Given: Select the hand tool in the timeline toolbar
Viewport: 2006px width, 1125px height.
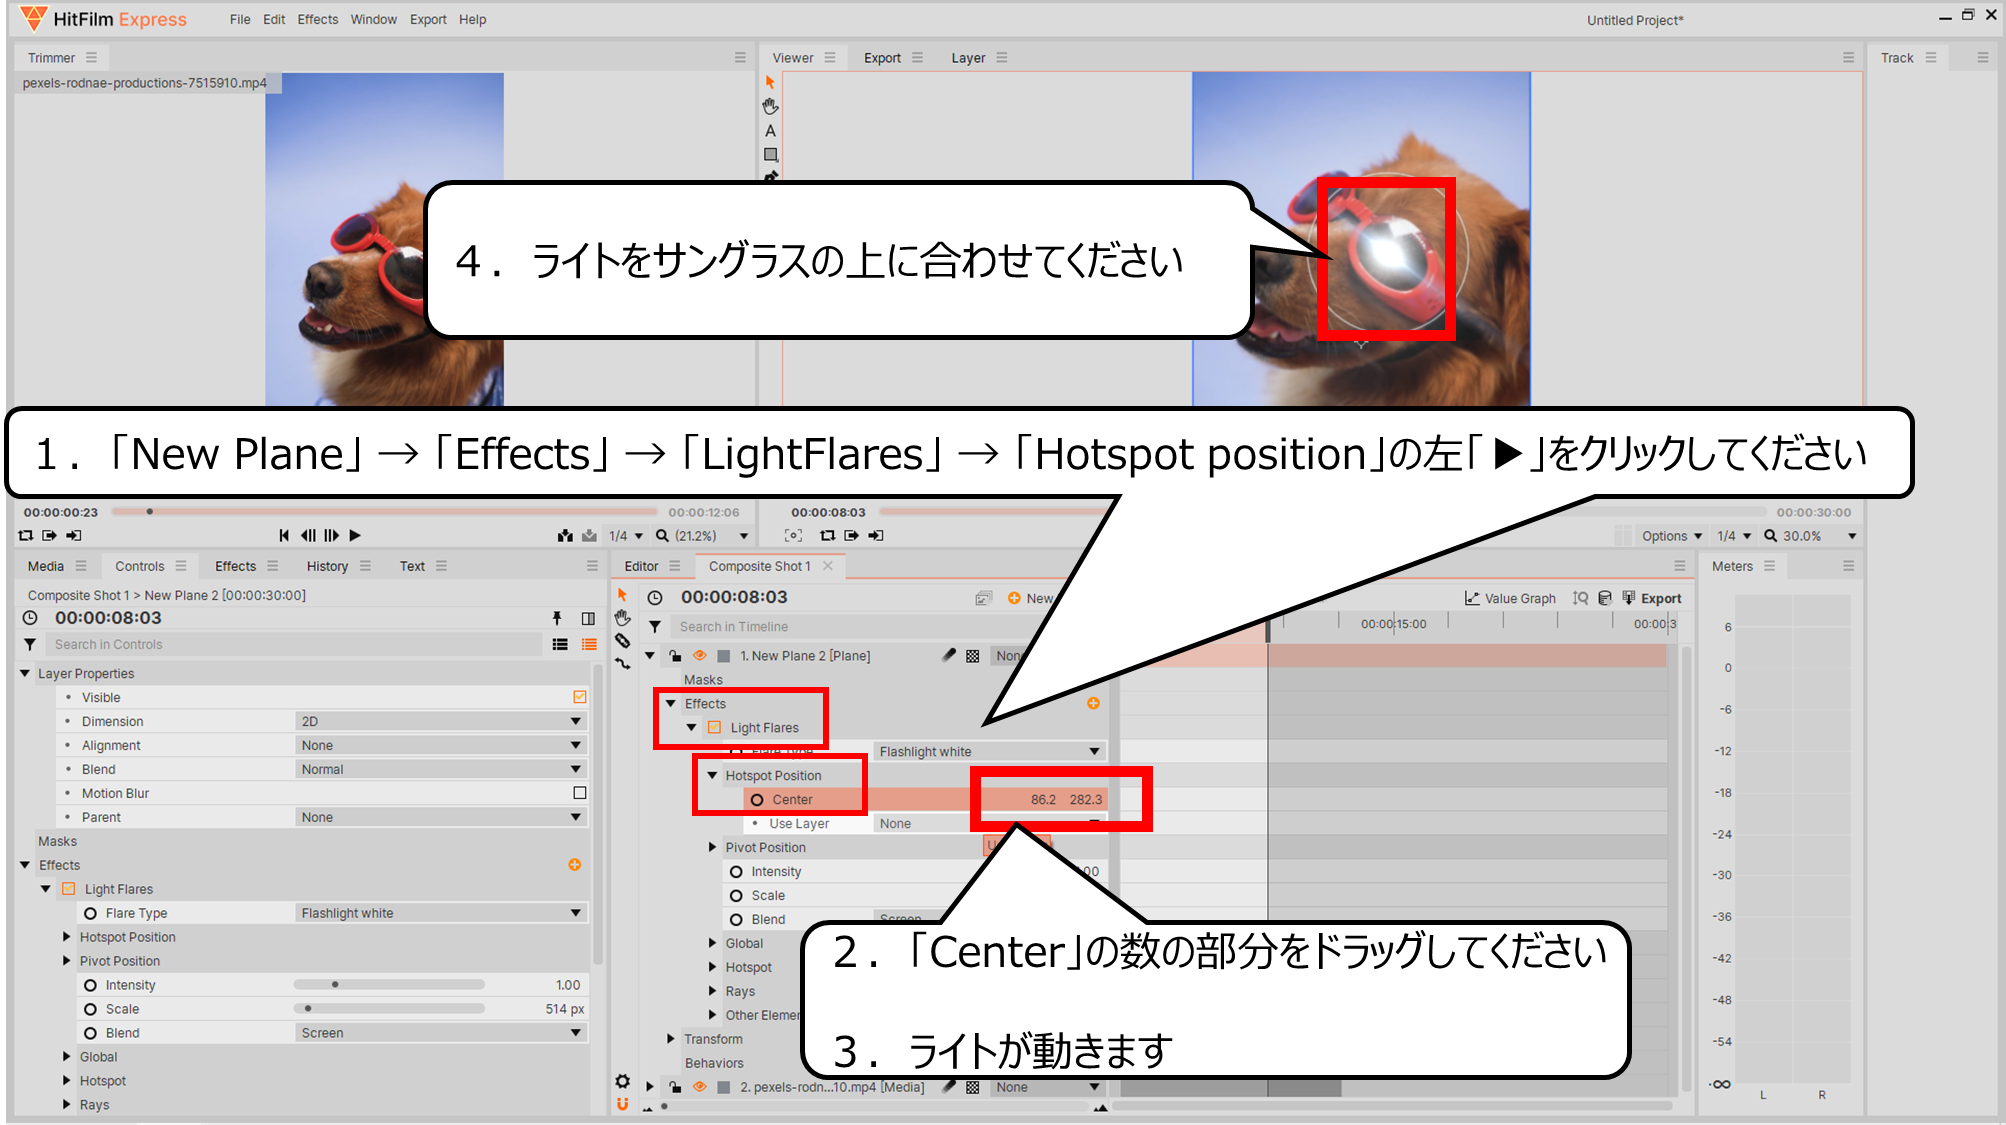Looking at the screenshot, I should coord(622,618).
